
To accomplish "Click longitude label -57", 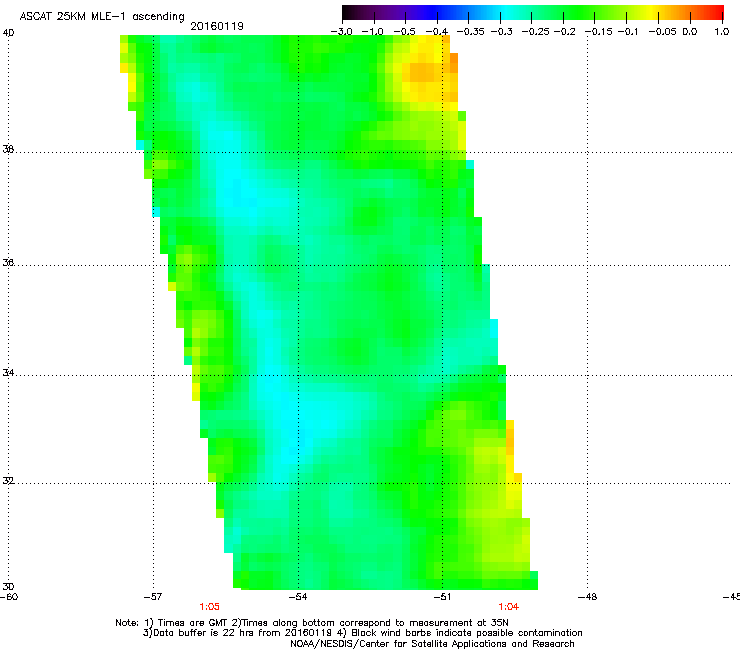I will pos(153,597).
